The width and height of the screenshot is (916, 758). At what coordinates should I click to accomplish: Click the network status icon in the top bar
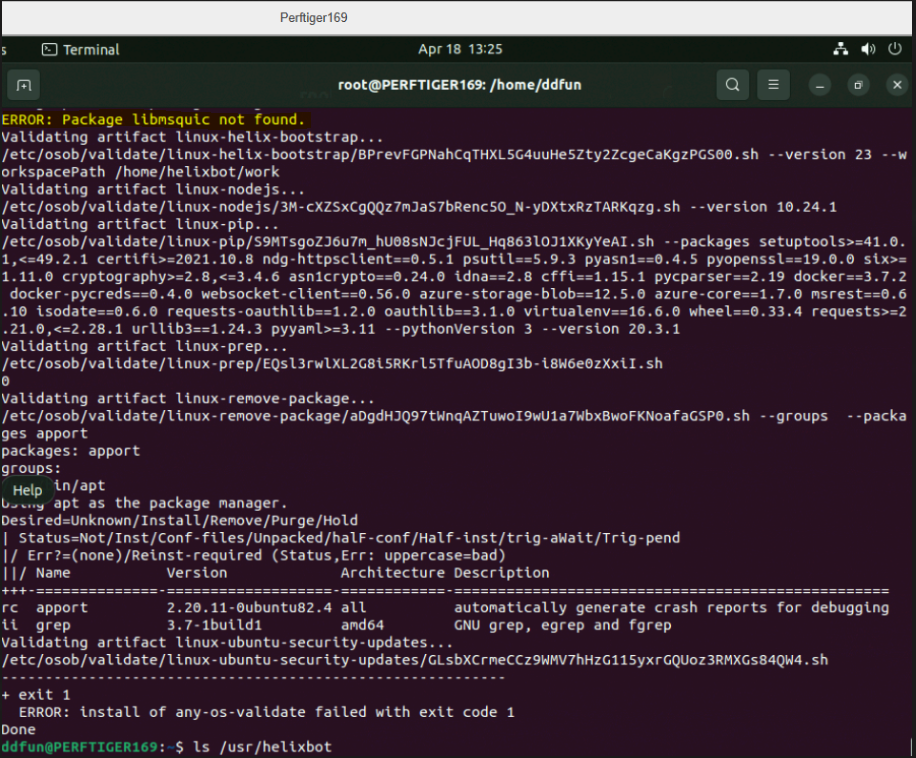tap(841, 48)
